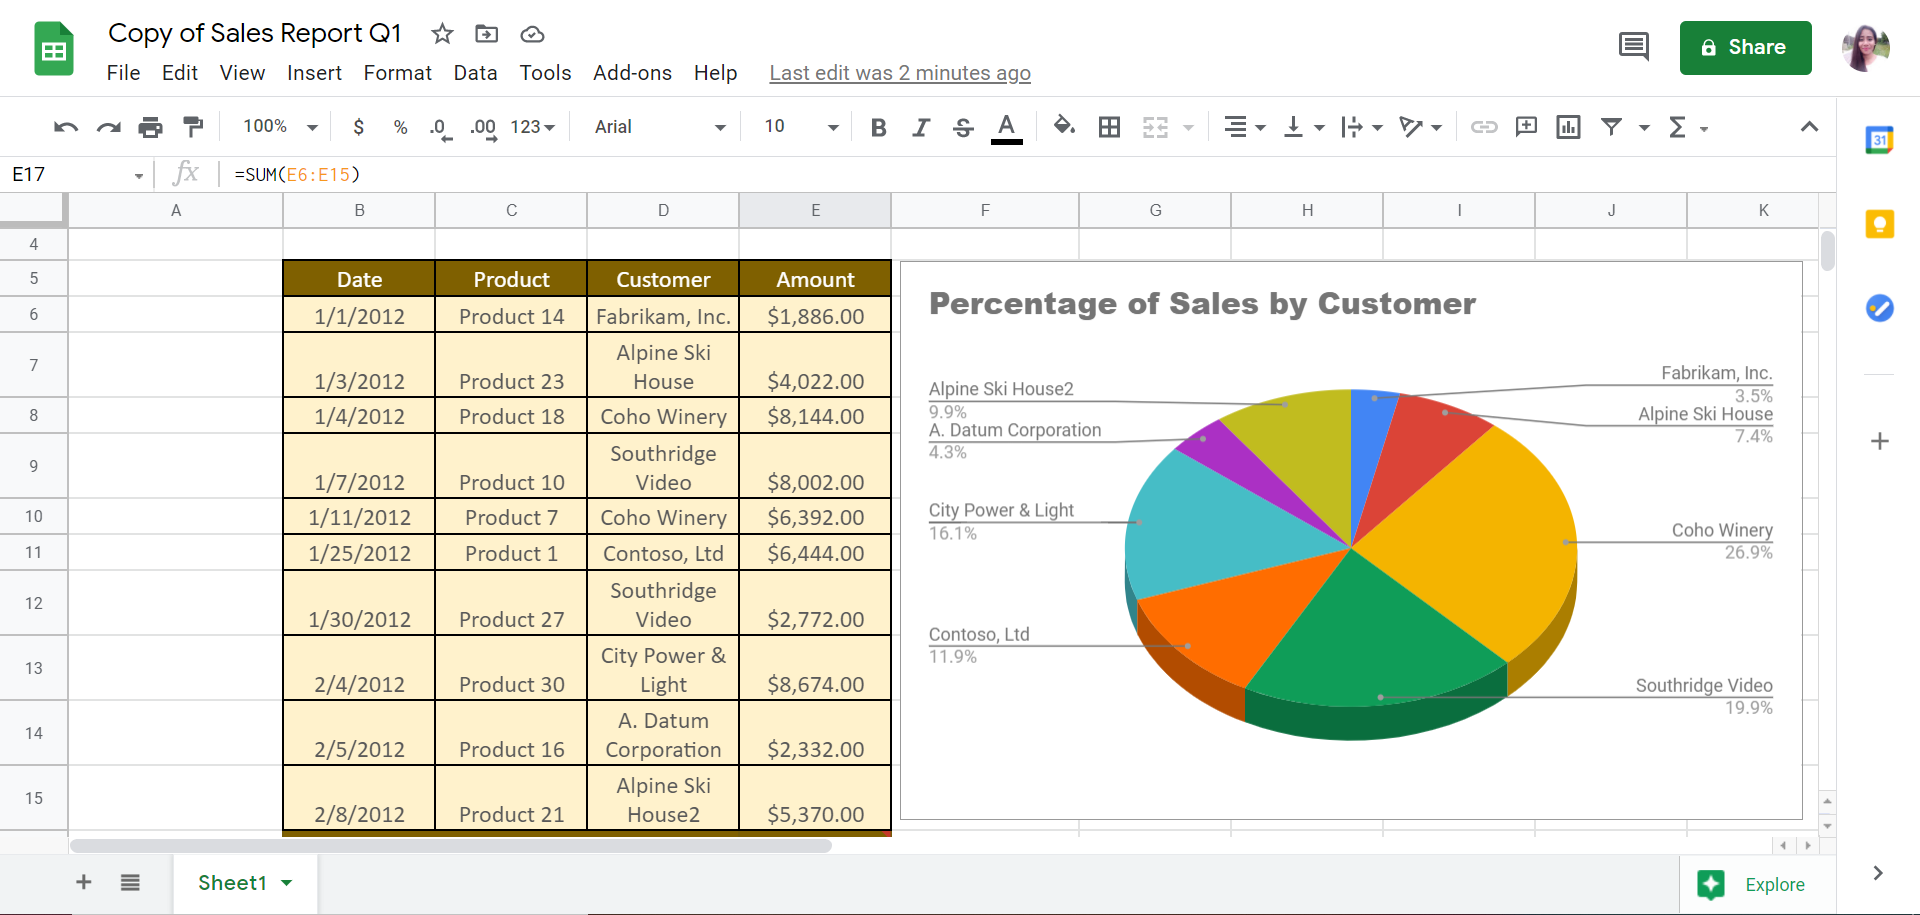This screenshot has width=1920, height=915.
Task: Hide the menus with the up chevron
Action: [x=1809, y=127]
